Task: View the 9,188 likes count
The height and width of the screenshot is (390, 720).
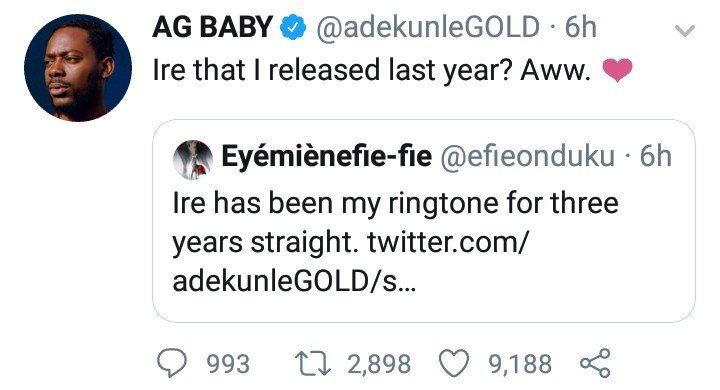Action: coord(520,364)
